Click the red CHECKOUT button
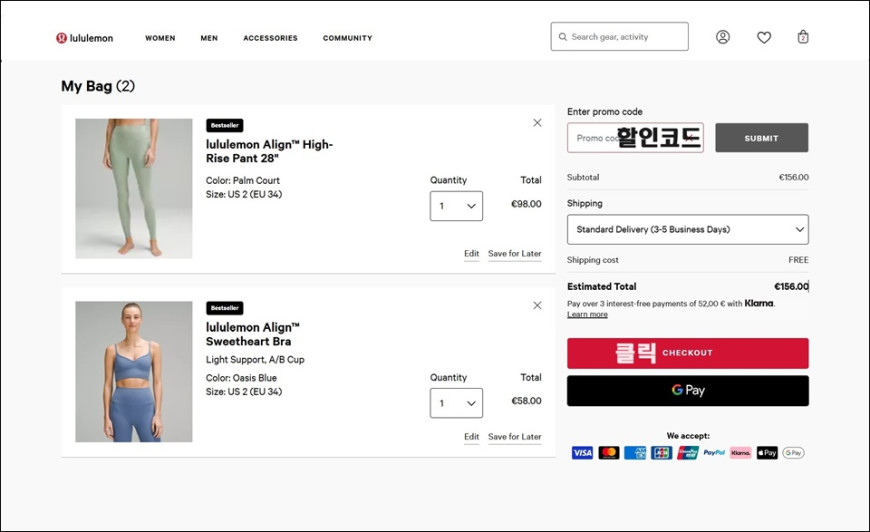This screenshot has width=870, height=532. (687, 353)
